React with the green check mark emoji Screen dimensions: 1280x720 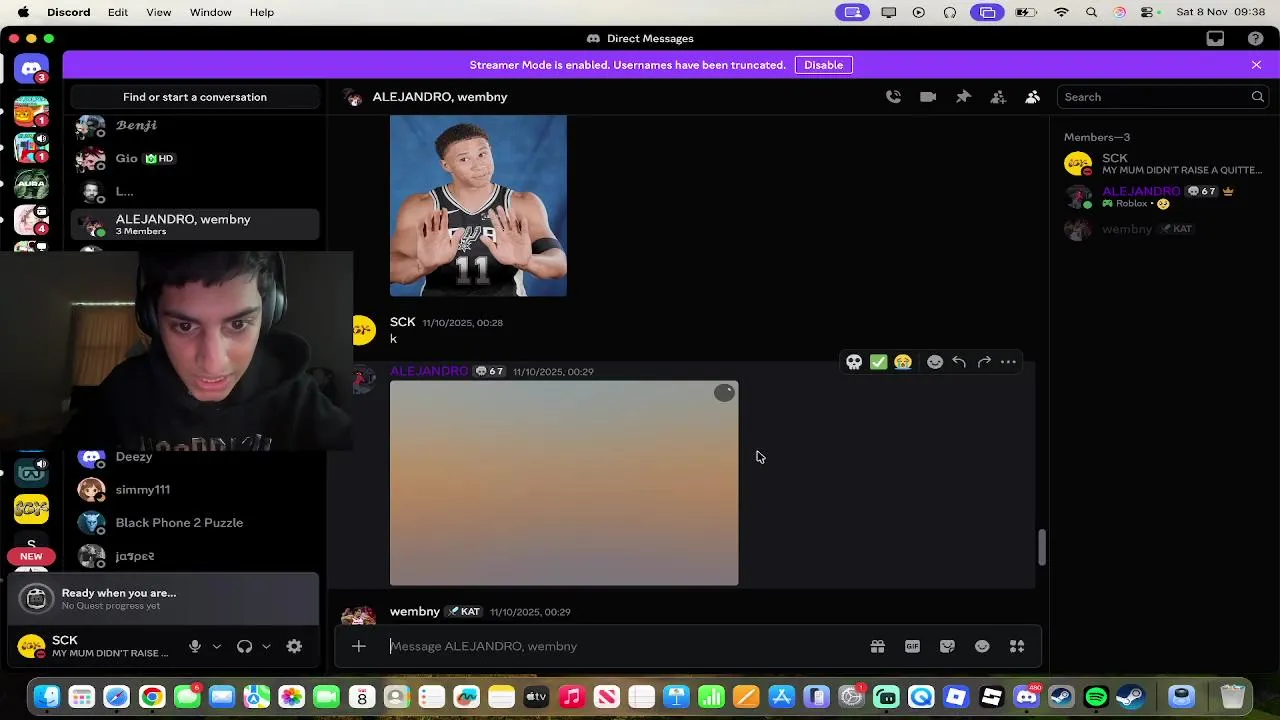click(878, 362)
